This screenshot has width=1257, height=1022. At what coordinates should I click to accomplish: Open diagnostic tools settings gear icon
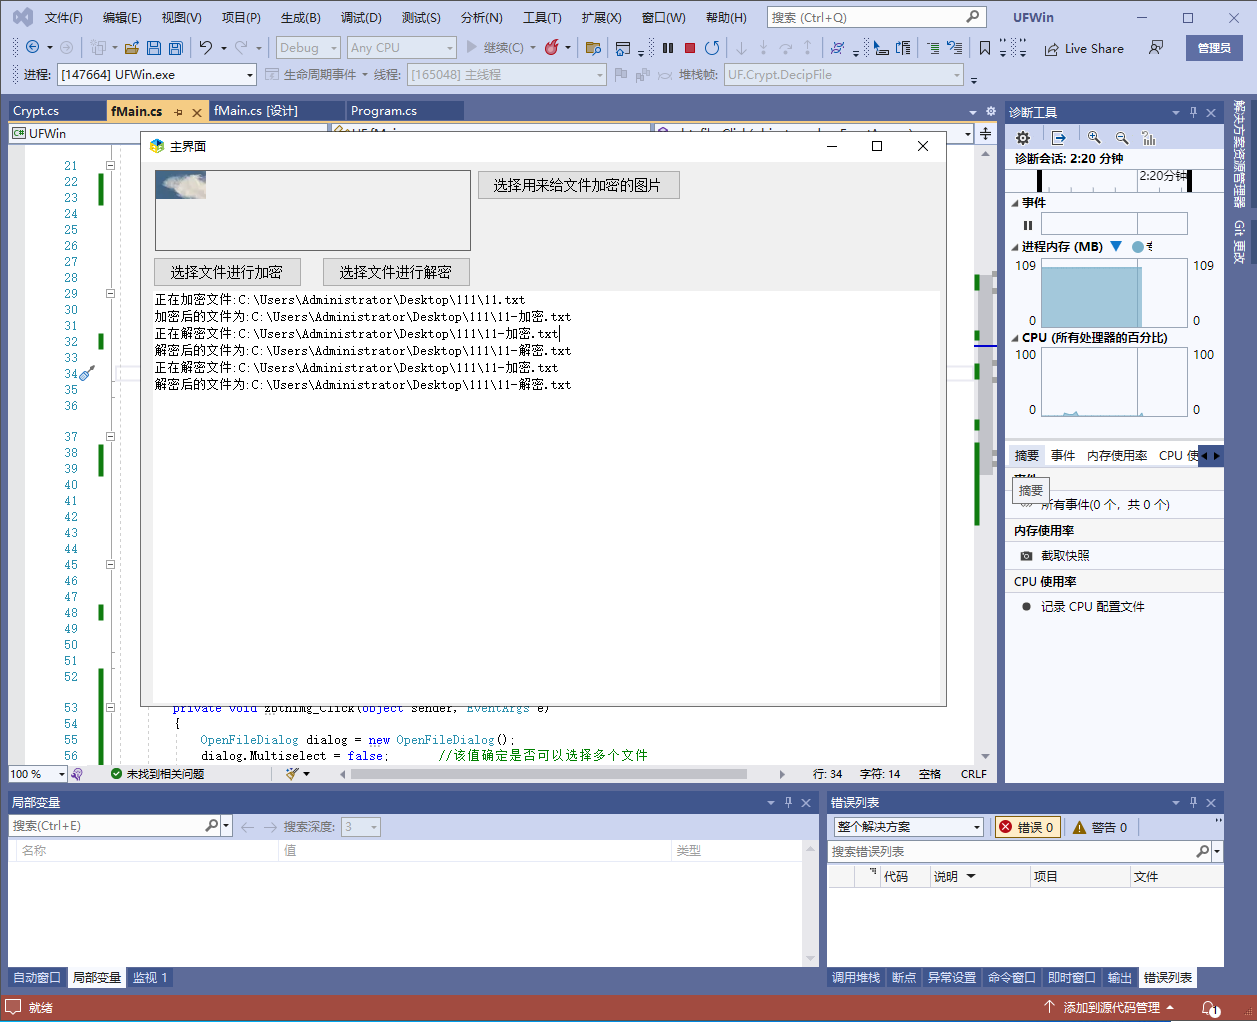1022,138
